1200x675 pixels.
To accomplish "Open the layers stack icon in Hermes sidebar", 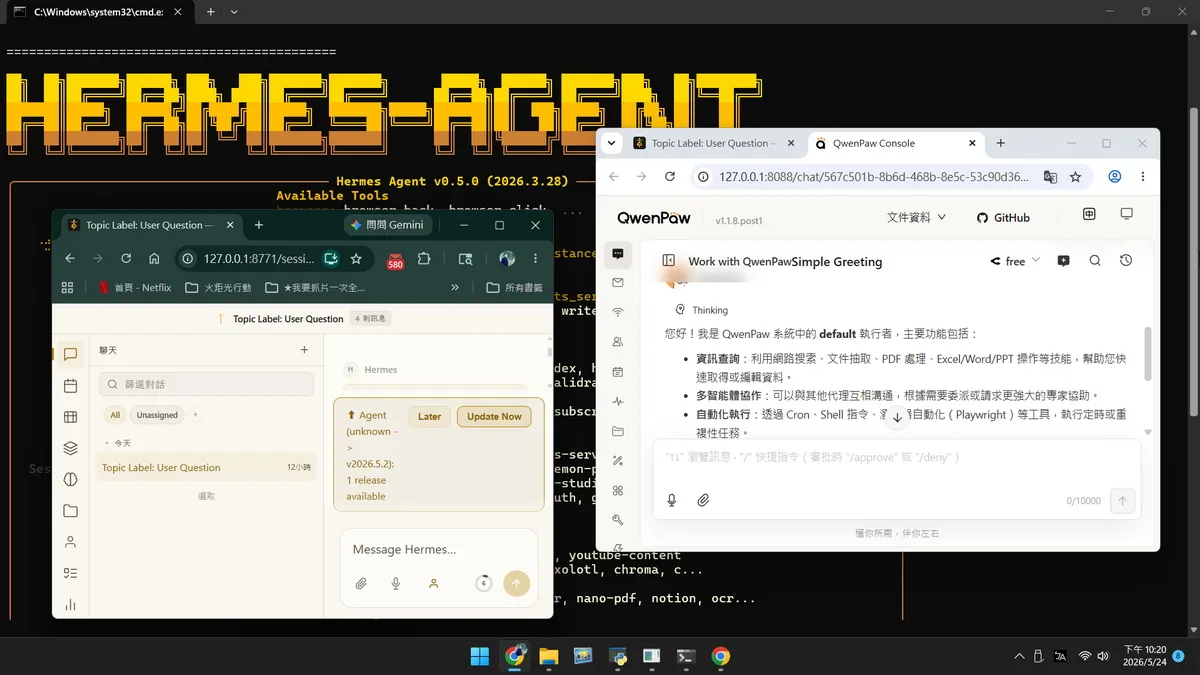I will (70, 448).
